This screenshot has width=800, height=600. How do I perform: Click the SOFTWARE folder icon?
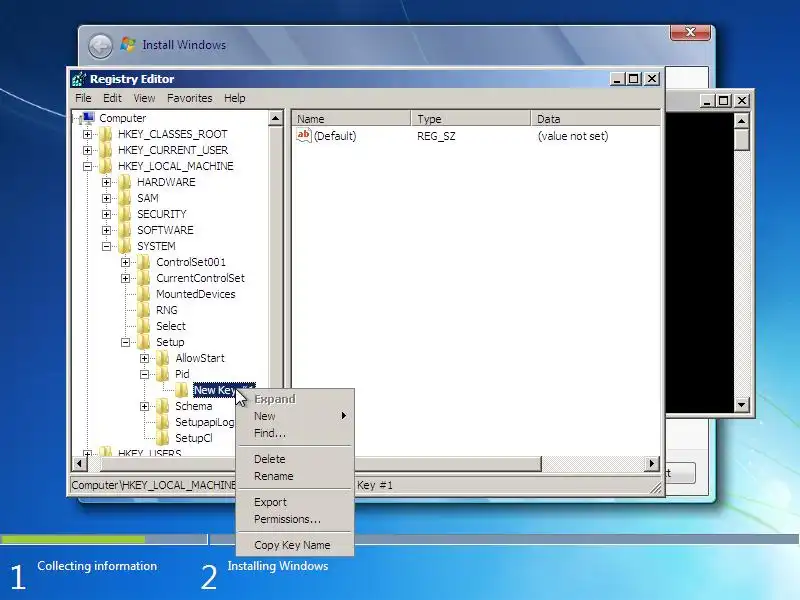tap(125, 230)
